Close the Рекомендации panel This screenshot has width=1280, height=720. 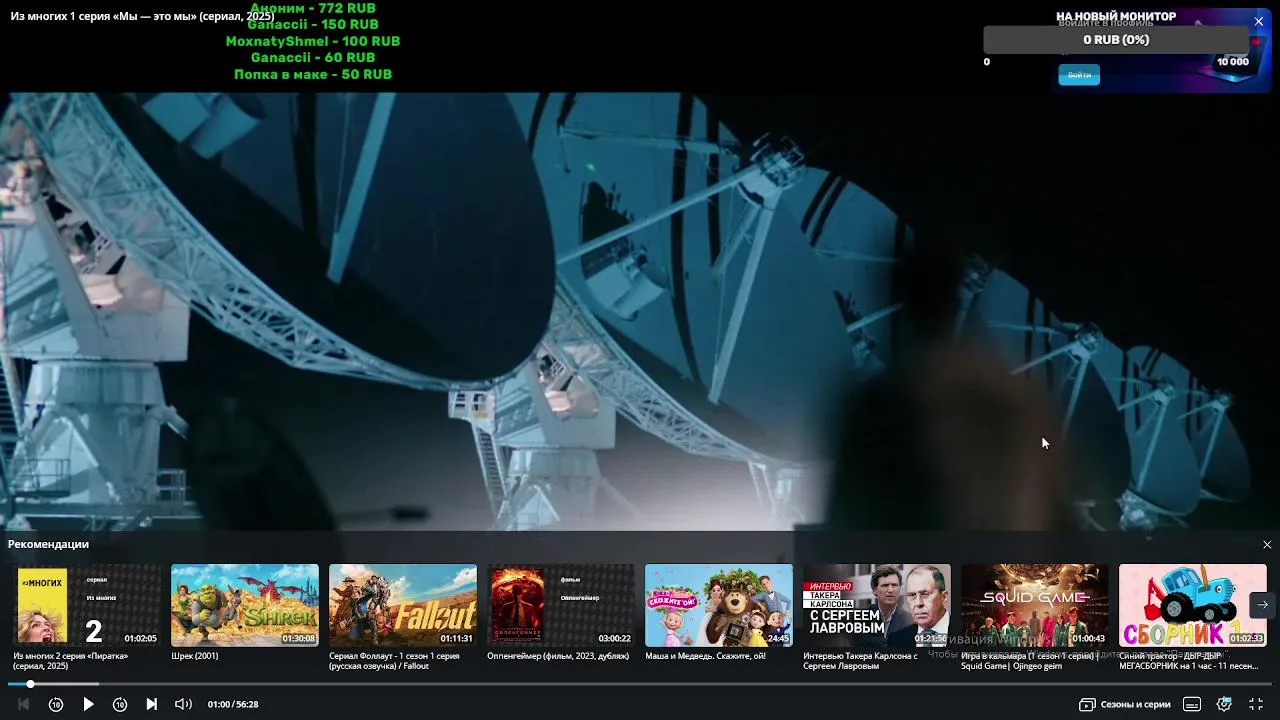click(1267, 545)
